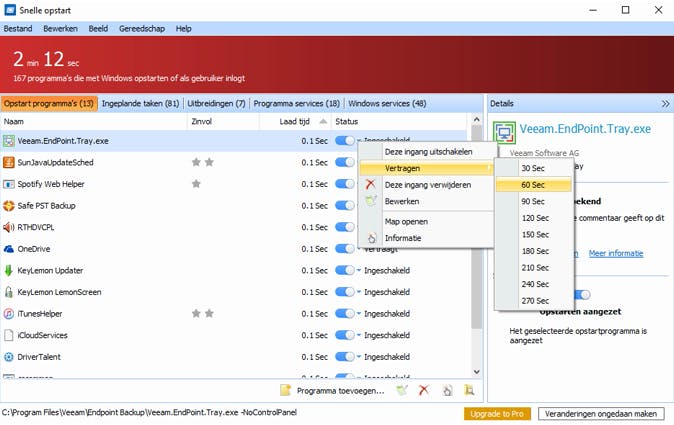
Task: Toggle the KeyLemon Updater switch
Action: 345,270
